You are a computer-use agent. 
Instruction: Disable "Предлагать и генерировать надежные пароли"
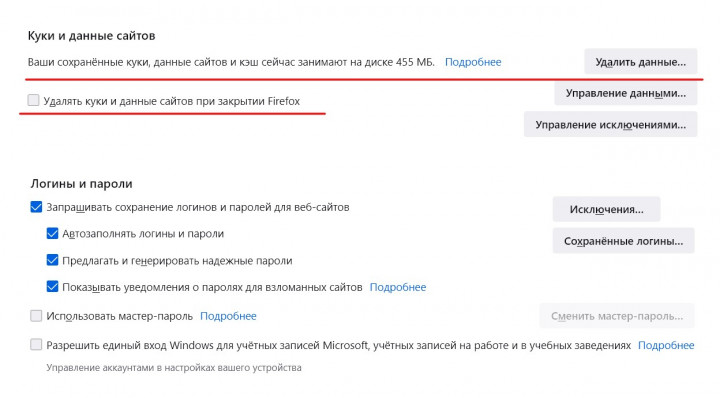pyautogui.click(x=52, y=260)
